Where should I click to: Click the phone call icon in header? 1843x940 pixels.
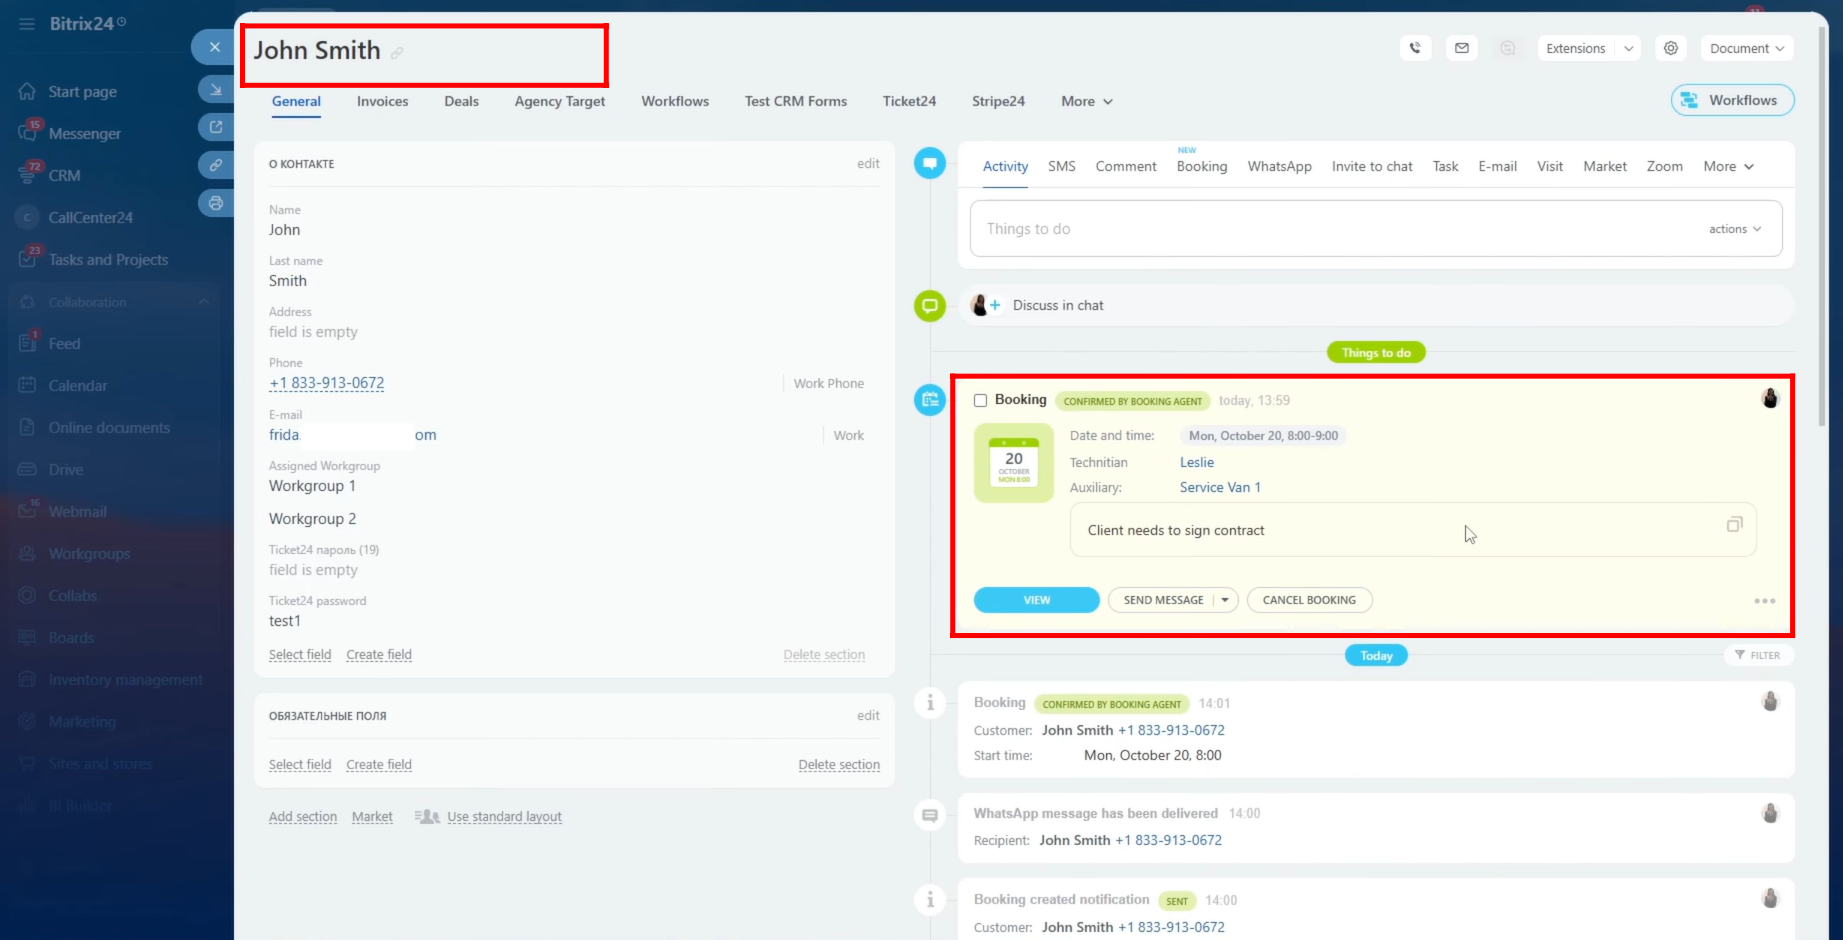tap(1415, 48)
